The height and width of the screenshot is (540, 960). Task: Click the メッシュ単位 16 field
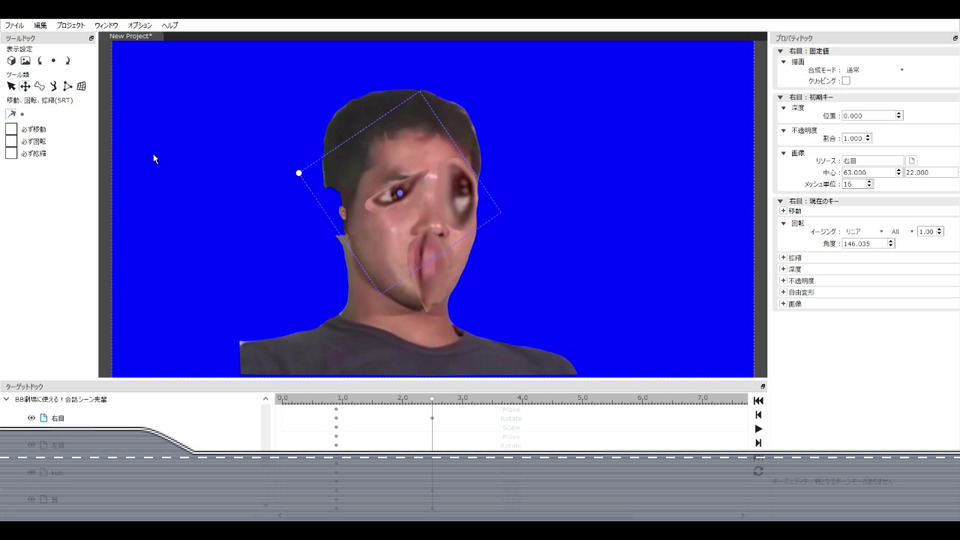857,184
